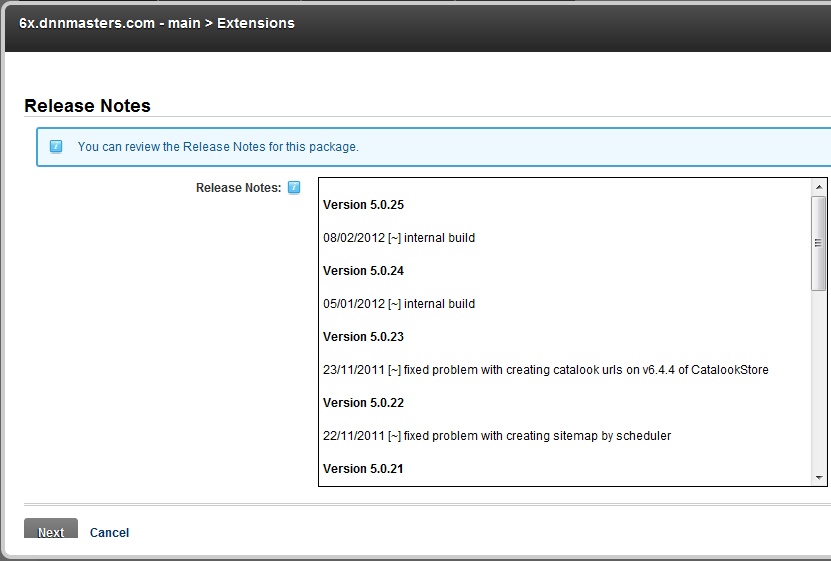Click the Cancel link

click(109, 532)
